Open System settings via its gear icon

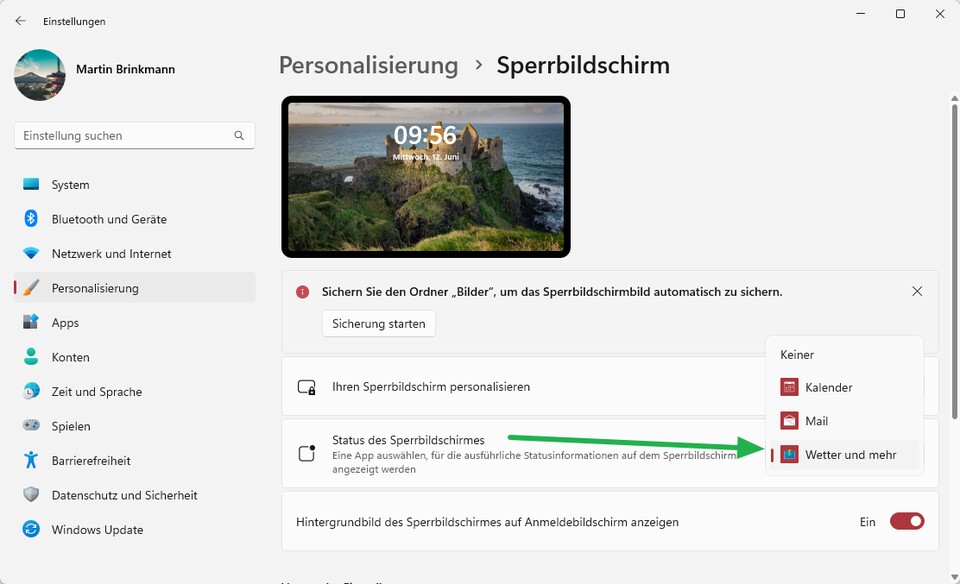[x=33, y=184]
